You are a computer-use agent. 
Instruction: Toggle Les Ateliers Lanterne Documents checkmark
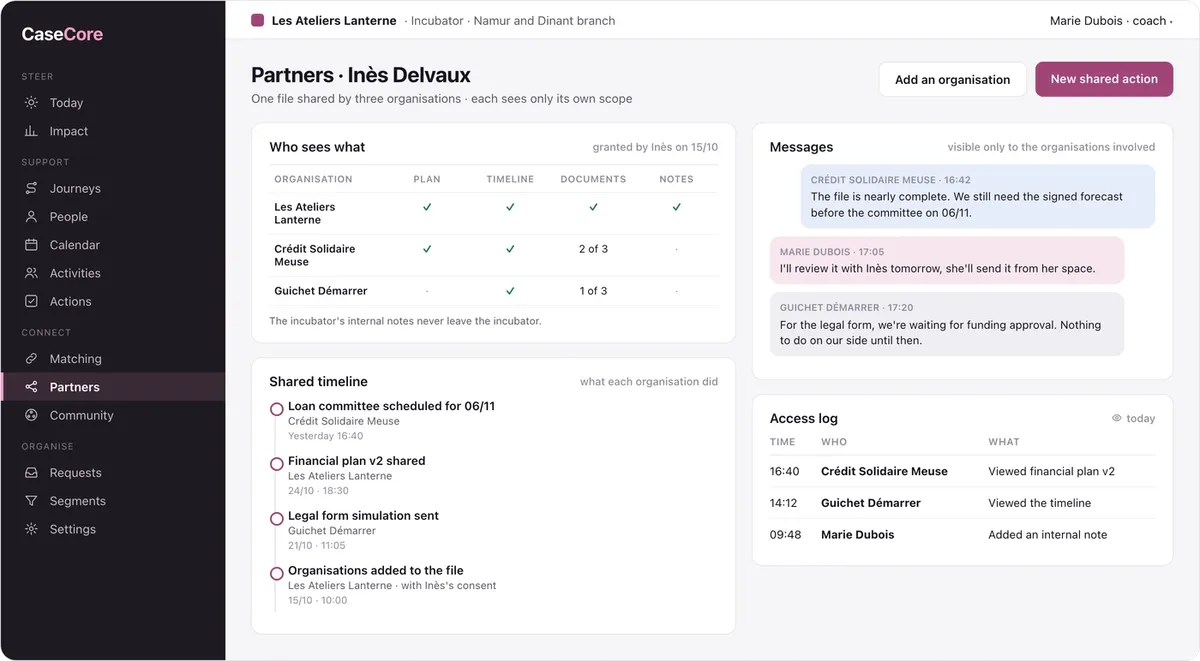click(593, 207)
